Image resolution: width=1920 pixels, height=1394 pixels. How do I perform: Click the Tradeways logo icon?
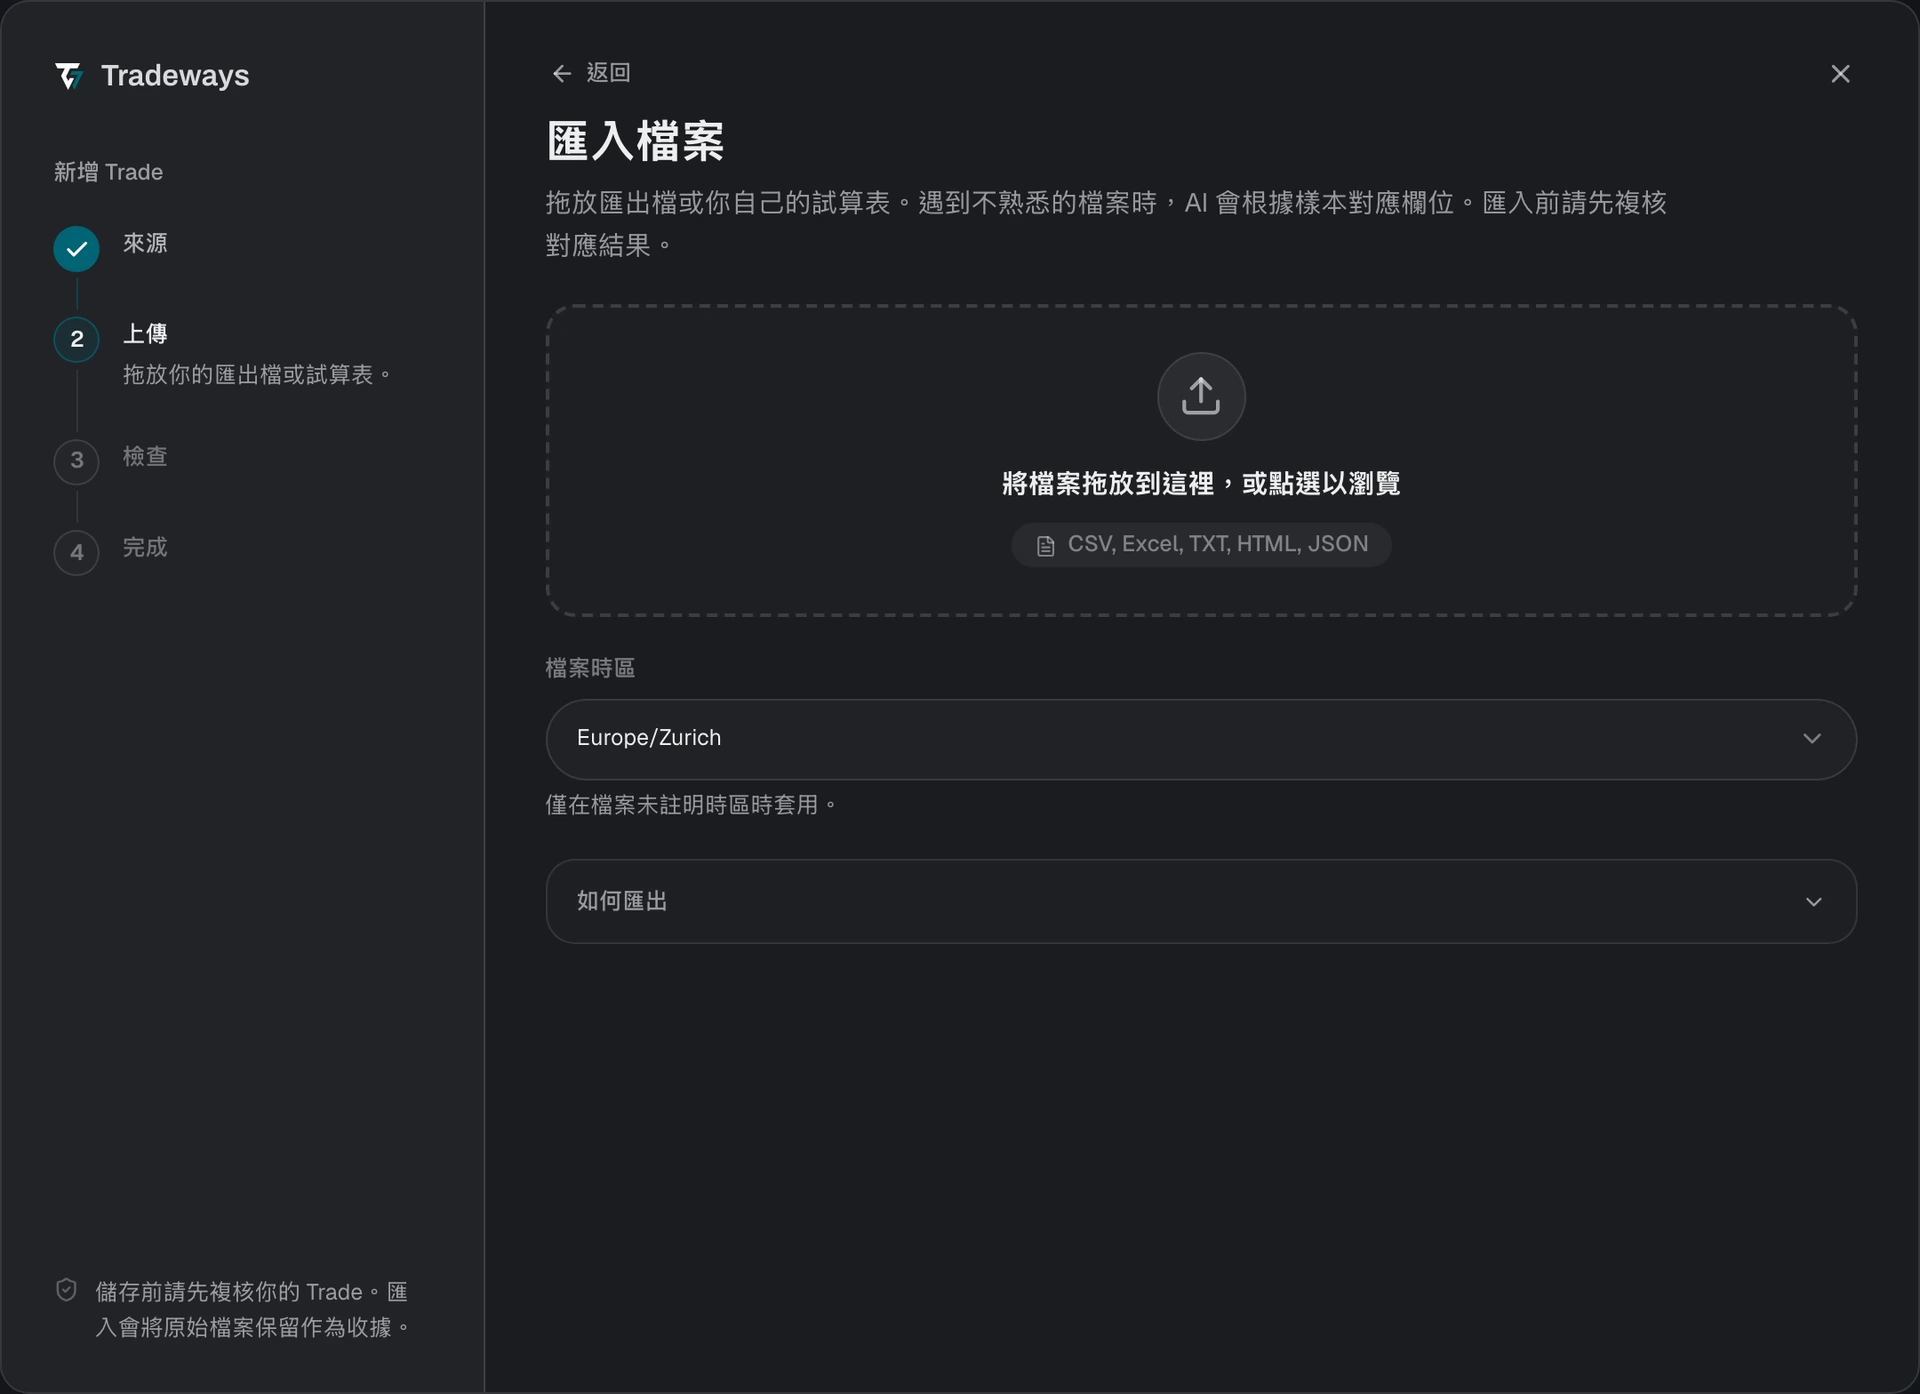[x=69, y=76]
